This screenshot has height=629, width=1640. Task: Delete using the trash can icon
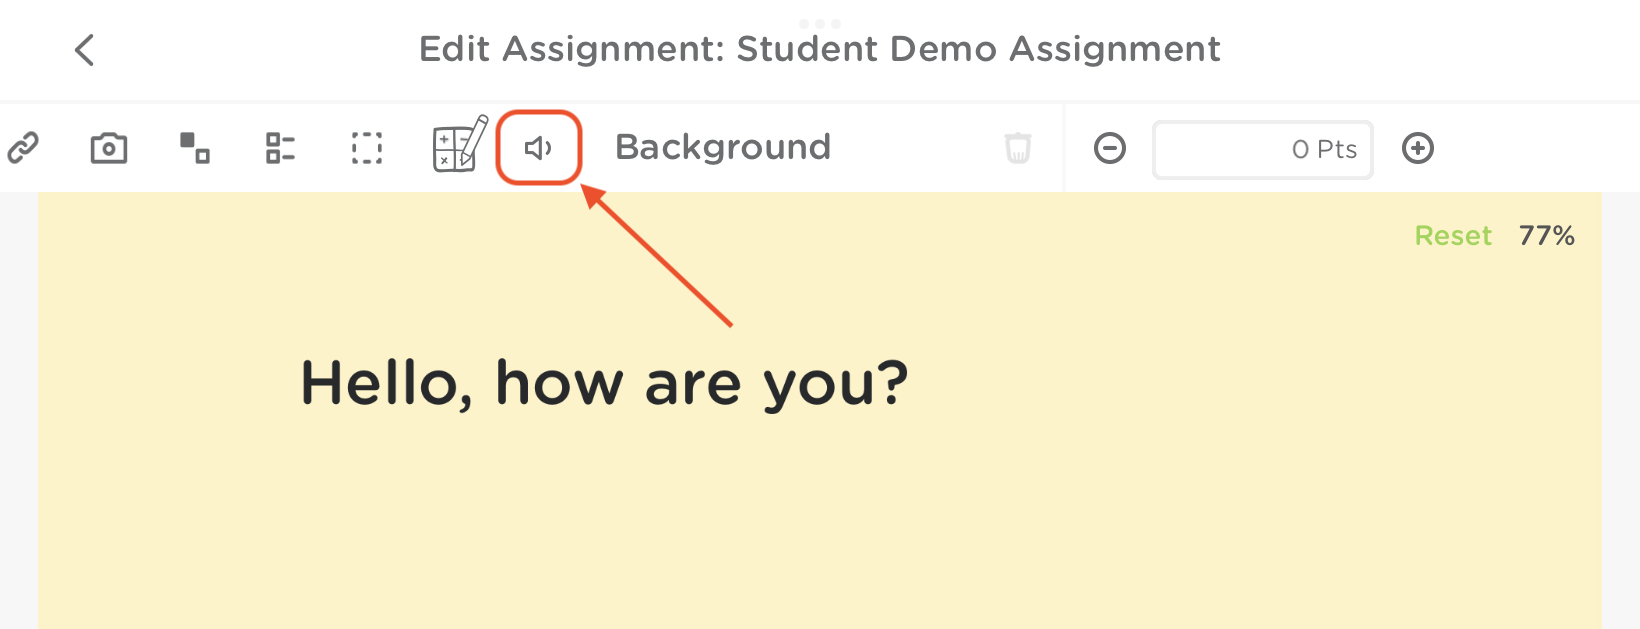pos(1017,148)
